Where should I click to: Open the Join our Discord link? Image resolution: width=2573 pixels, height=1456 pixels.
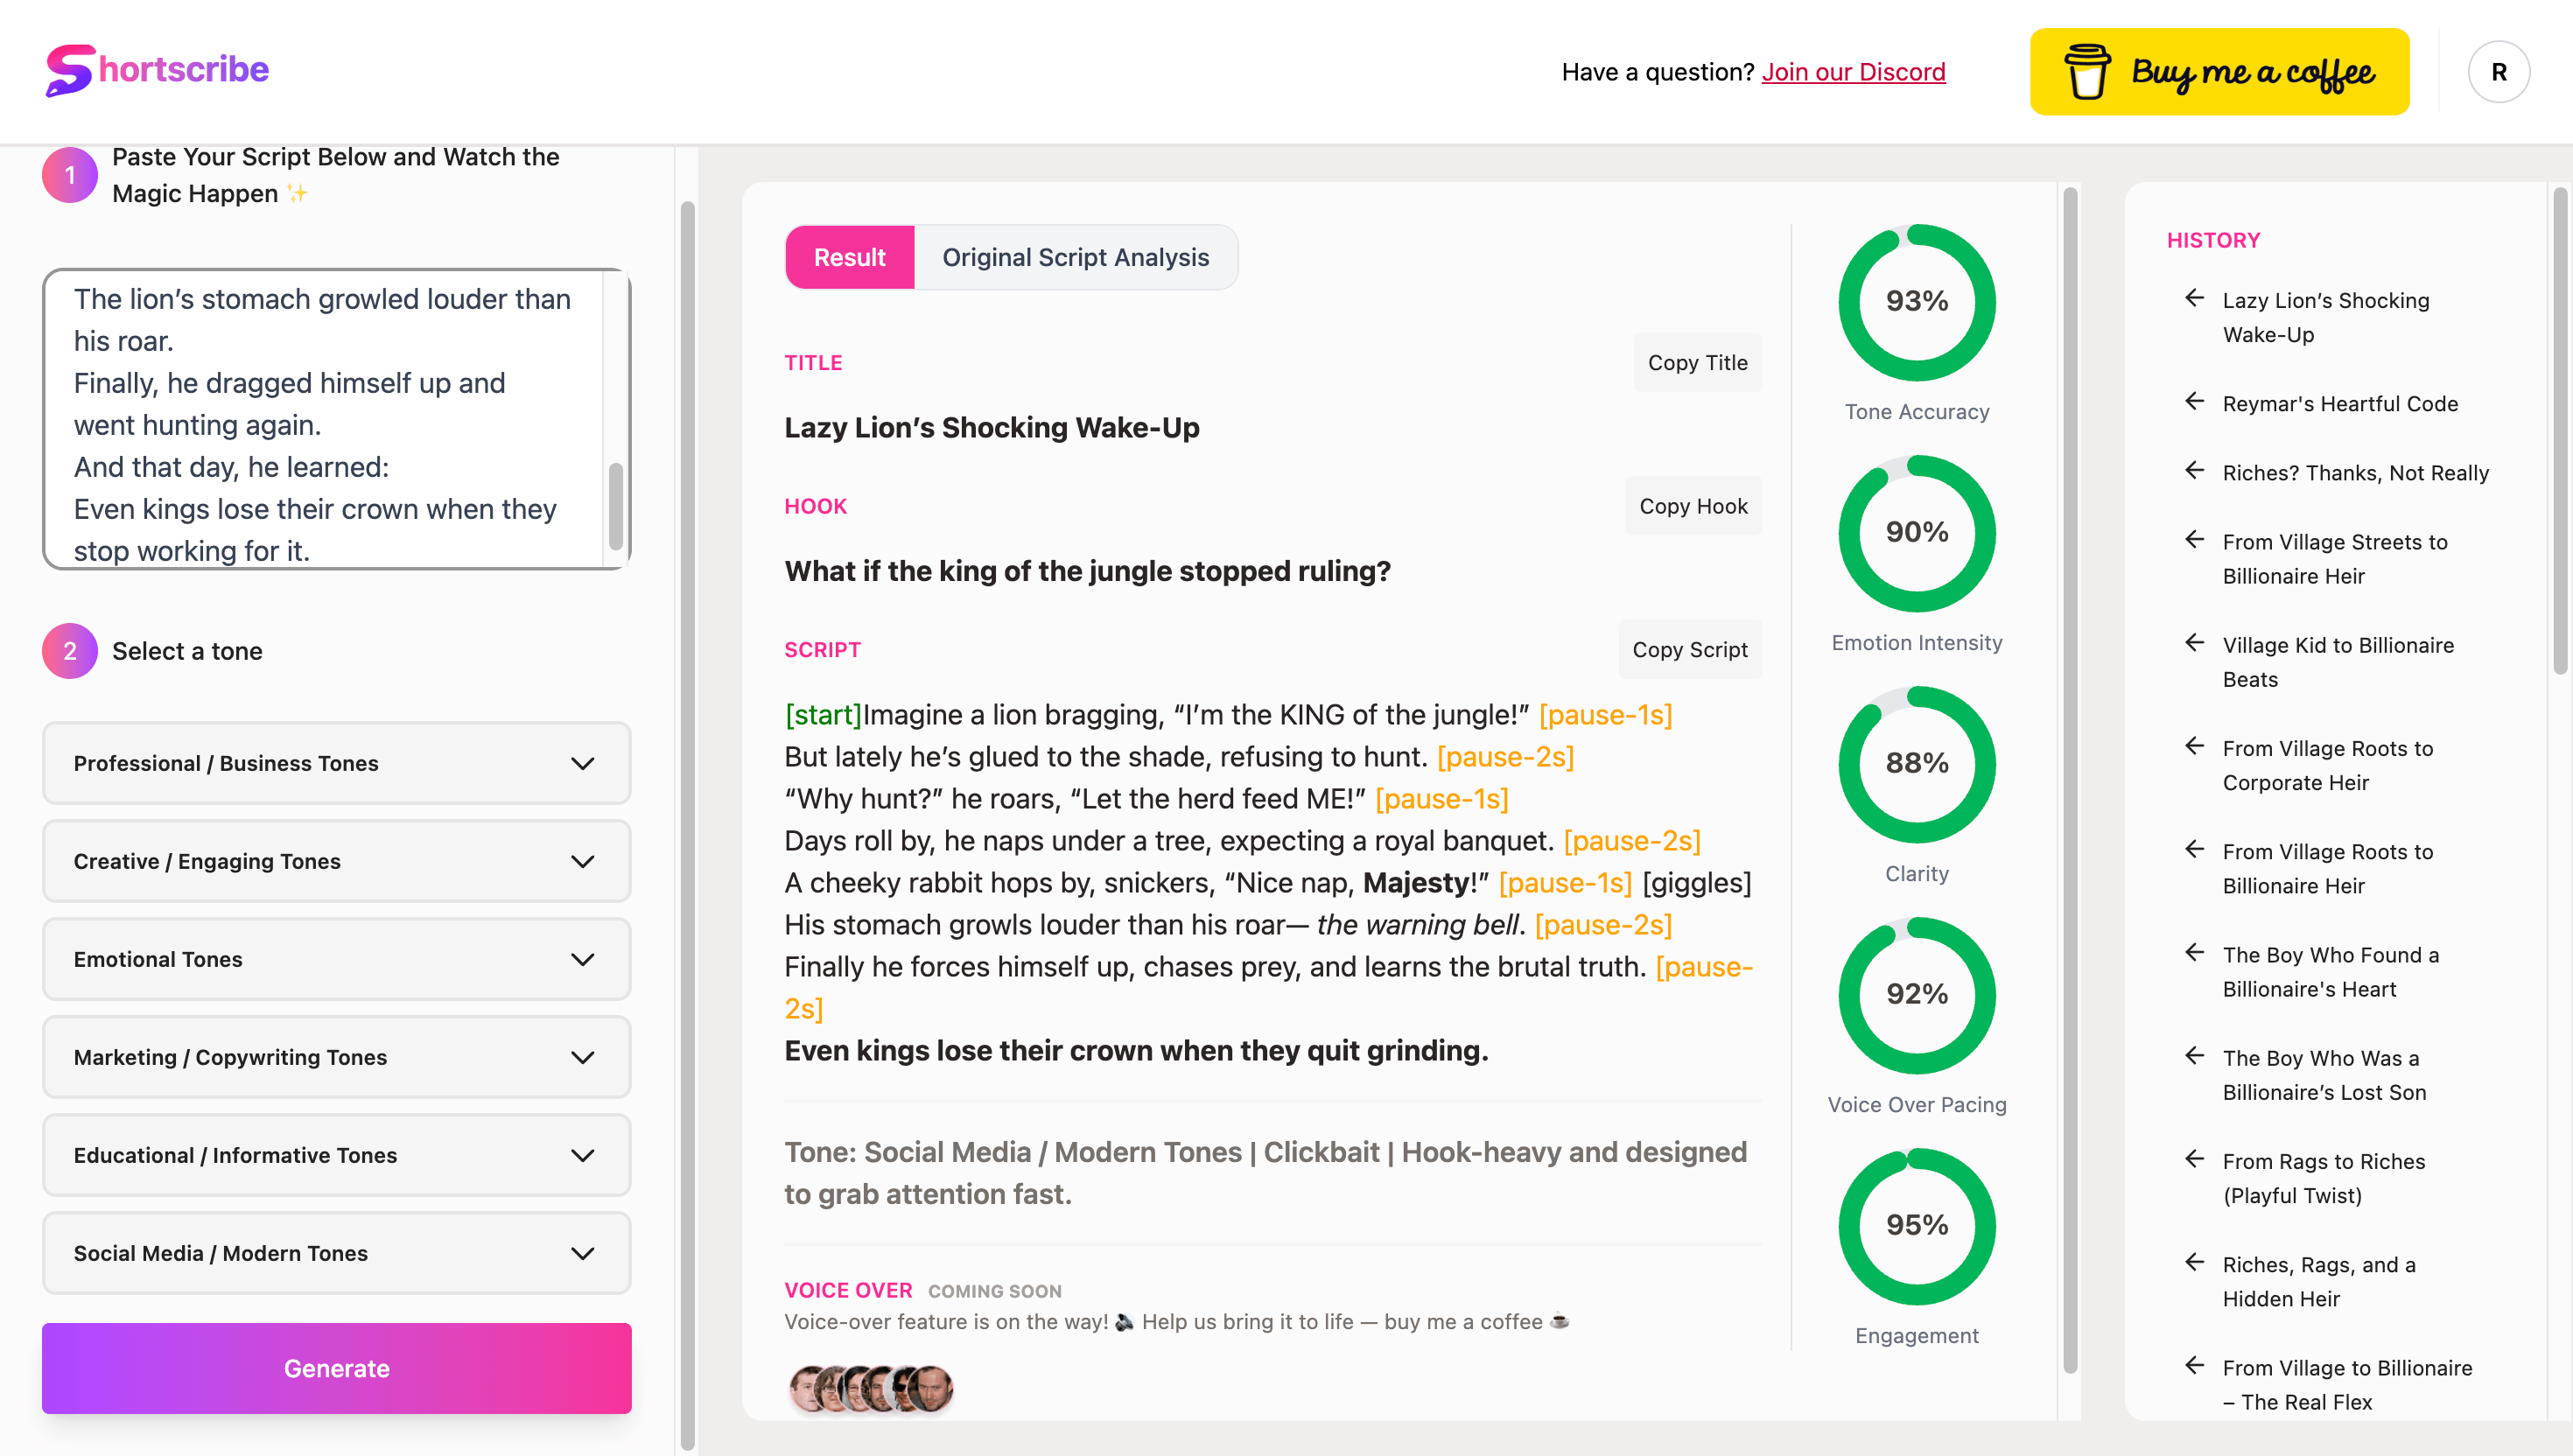1852,72
